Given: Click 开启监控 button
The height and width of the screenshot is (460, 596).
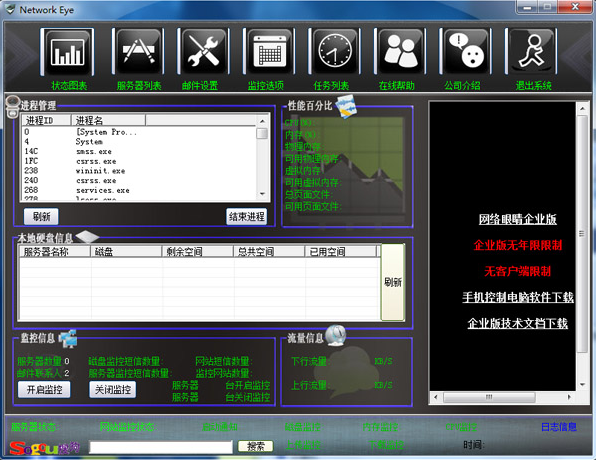Looking at the screenshot, I should (x=44, y=390).
